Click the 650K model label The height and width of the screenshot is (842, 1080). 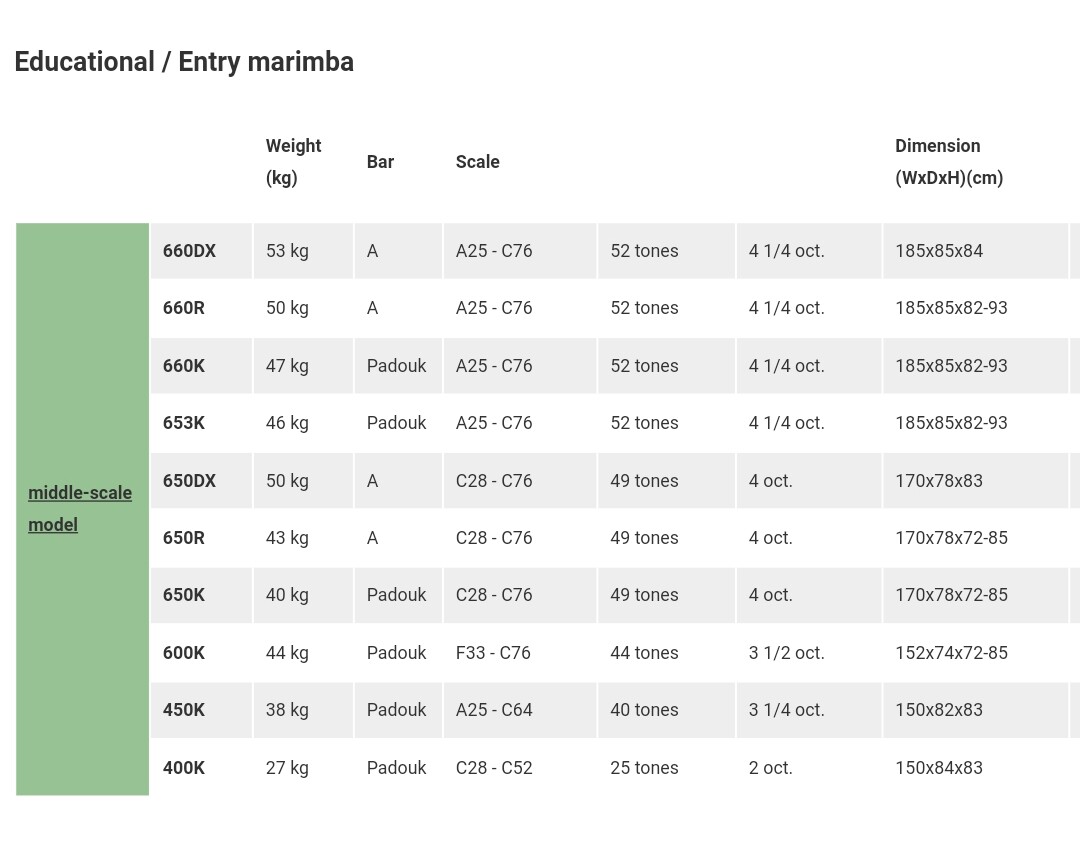click(184, 595)
